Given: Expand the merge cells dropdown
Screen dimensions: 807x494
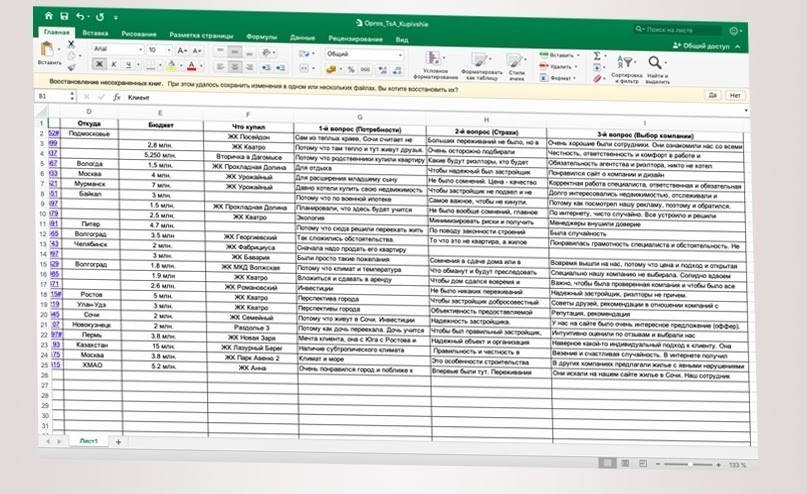Looking at the screenshot, I should click(313, 68).
